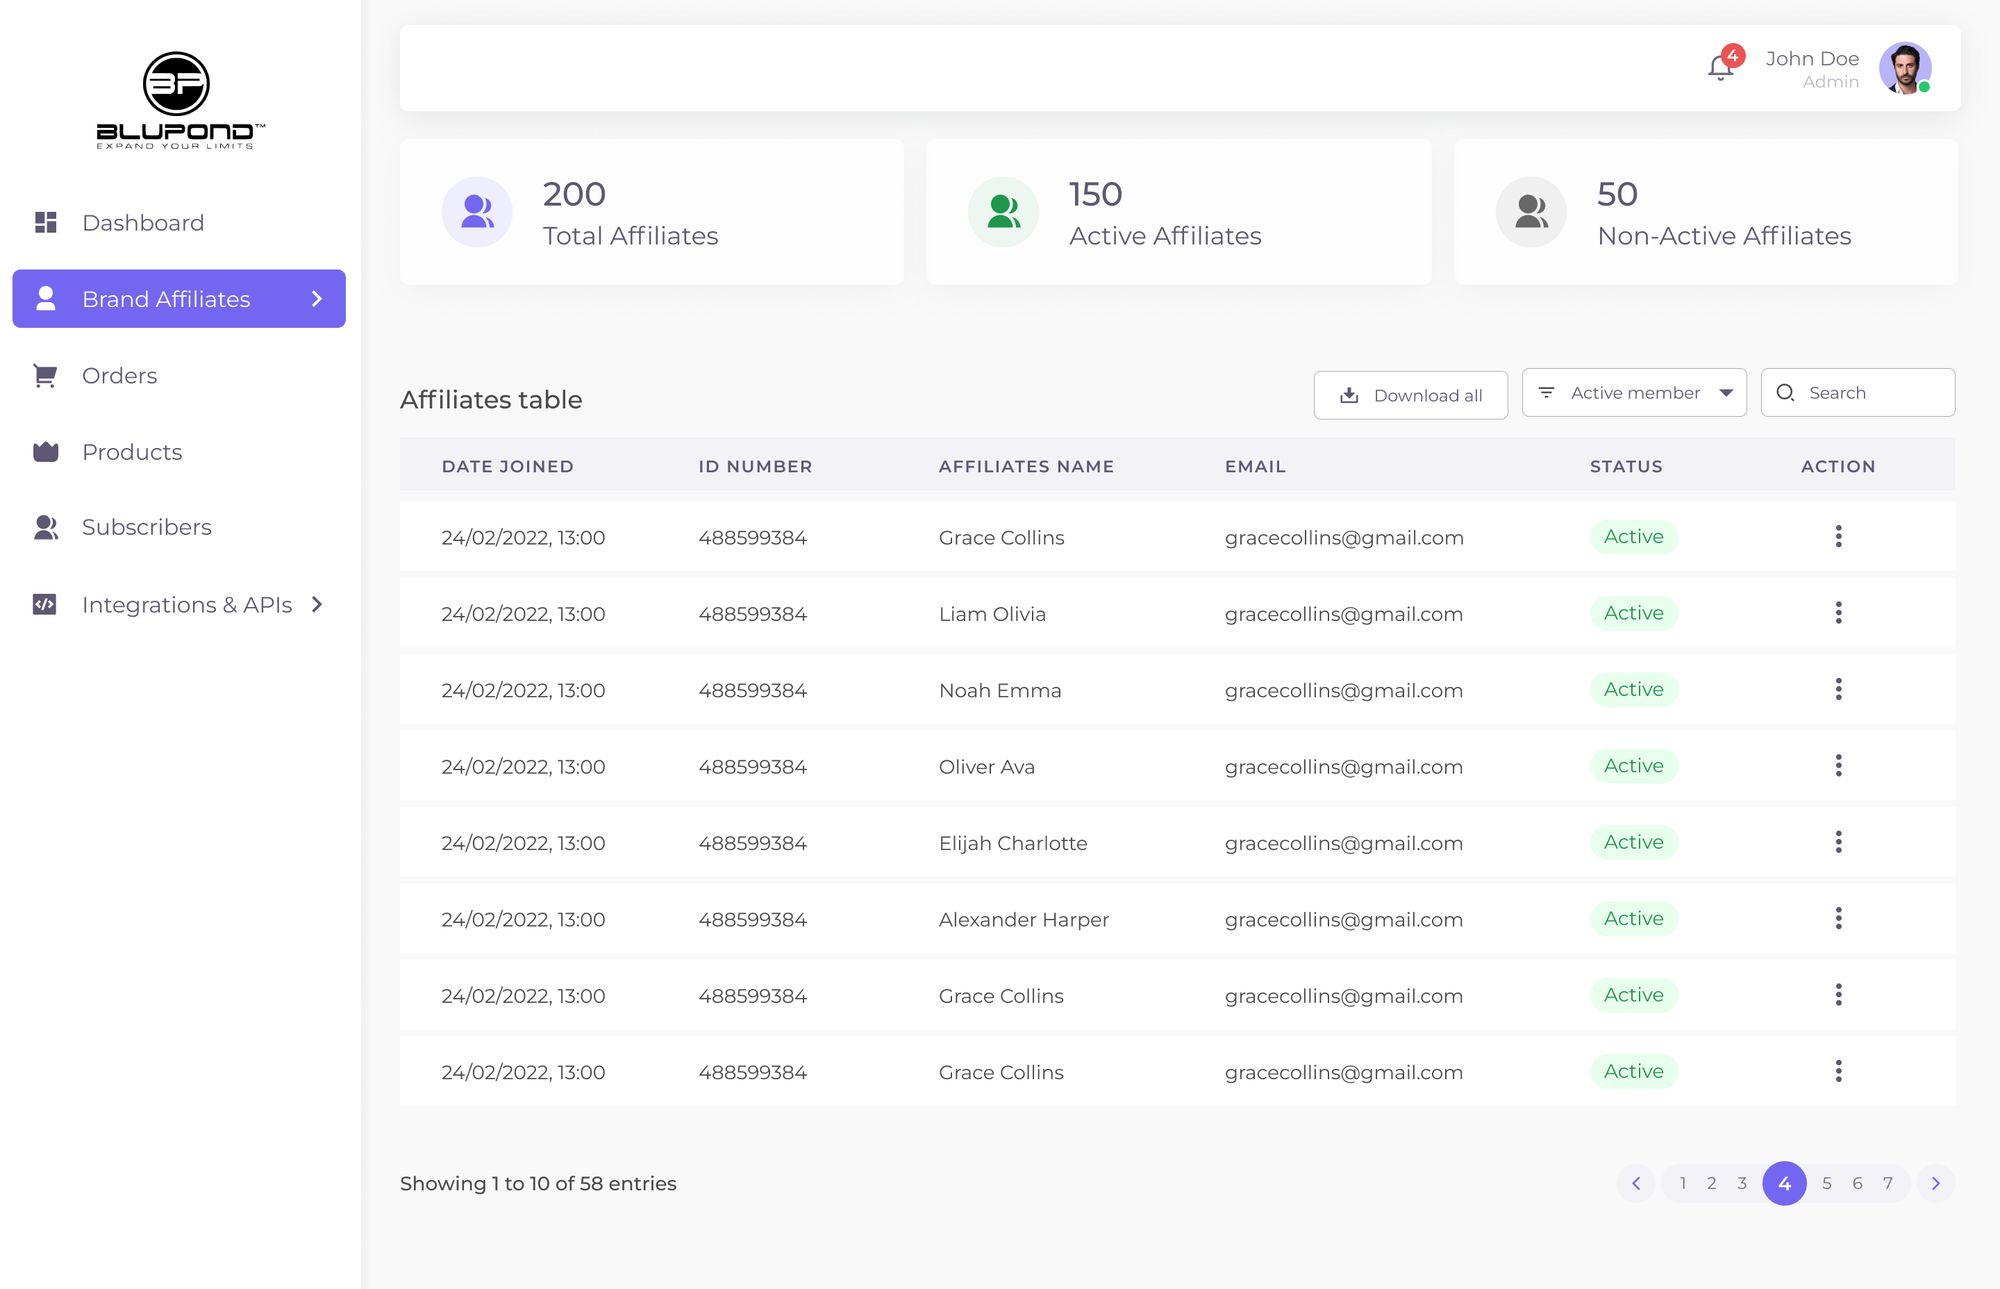Expand Brand Affiliates chevron

317,299
